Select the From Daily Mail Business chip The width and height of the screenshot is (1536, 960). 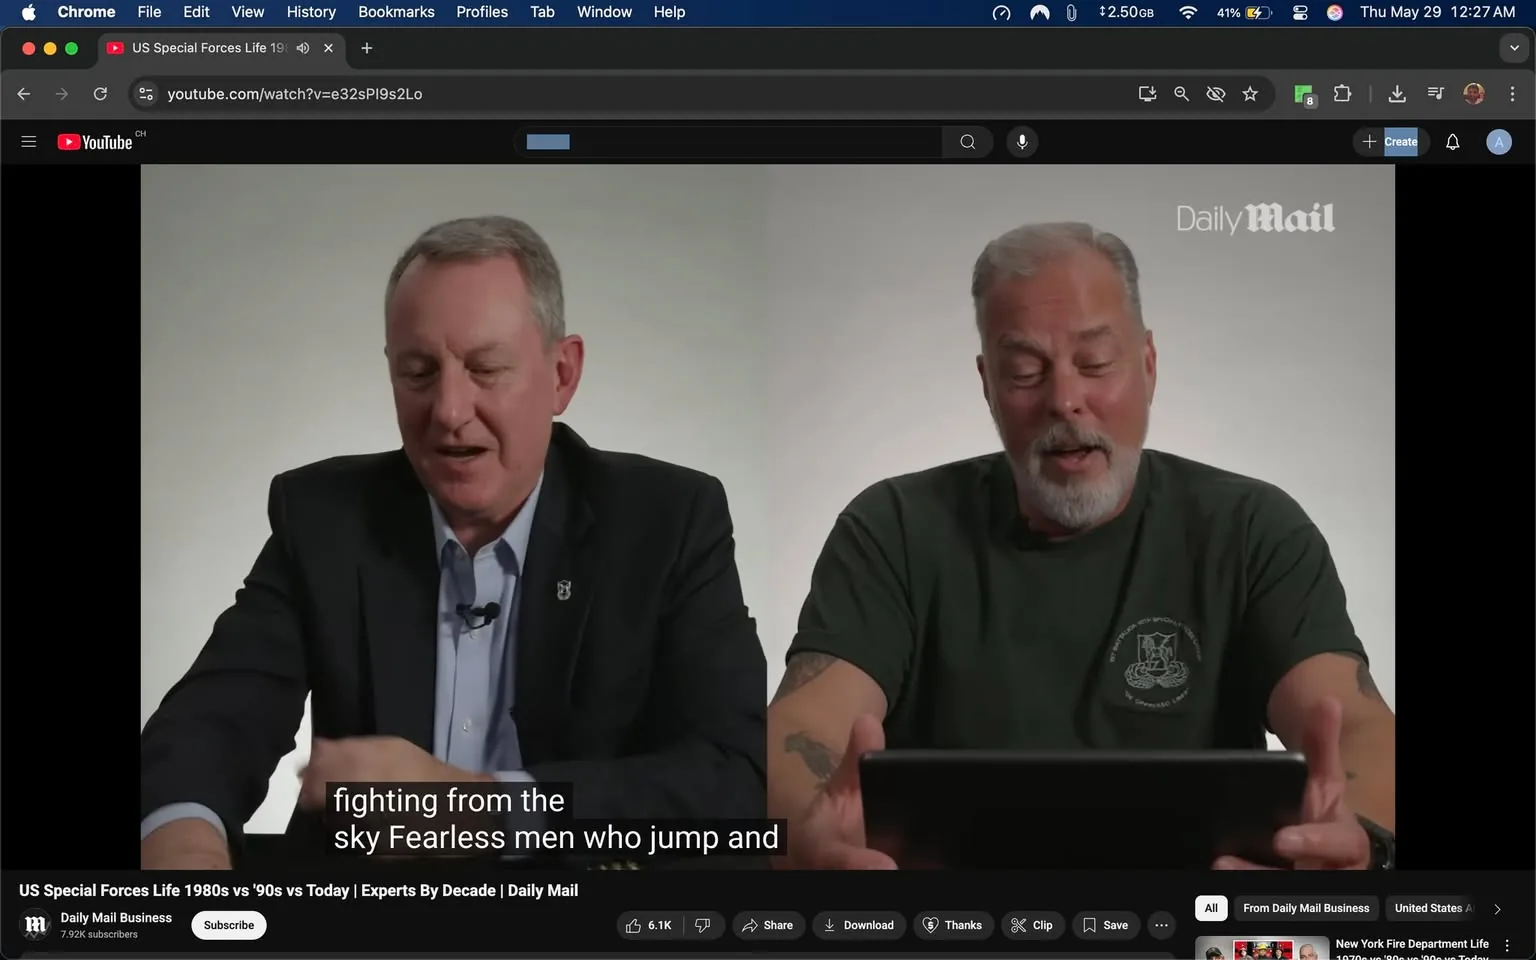(x=1305, y=908)
